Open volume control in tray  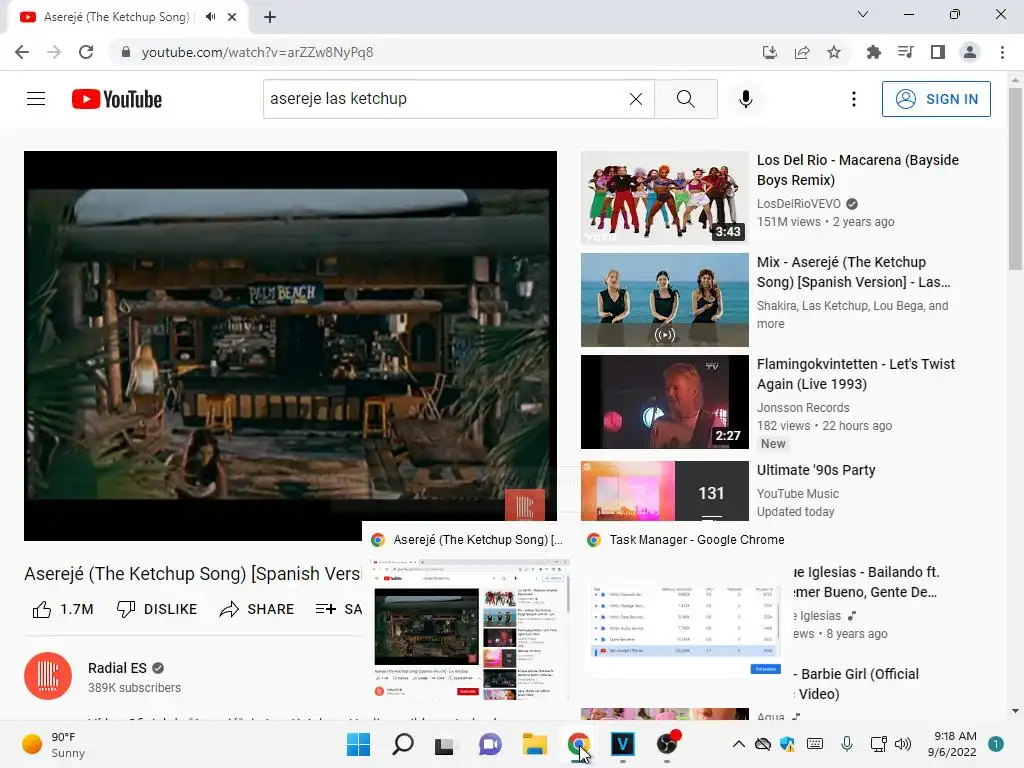903,744
